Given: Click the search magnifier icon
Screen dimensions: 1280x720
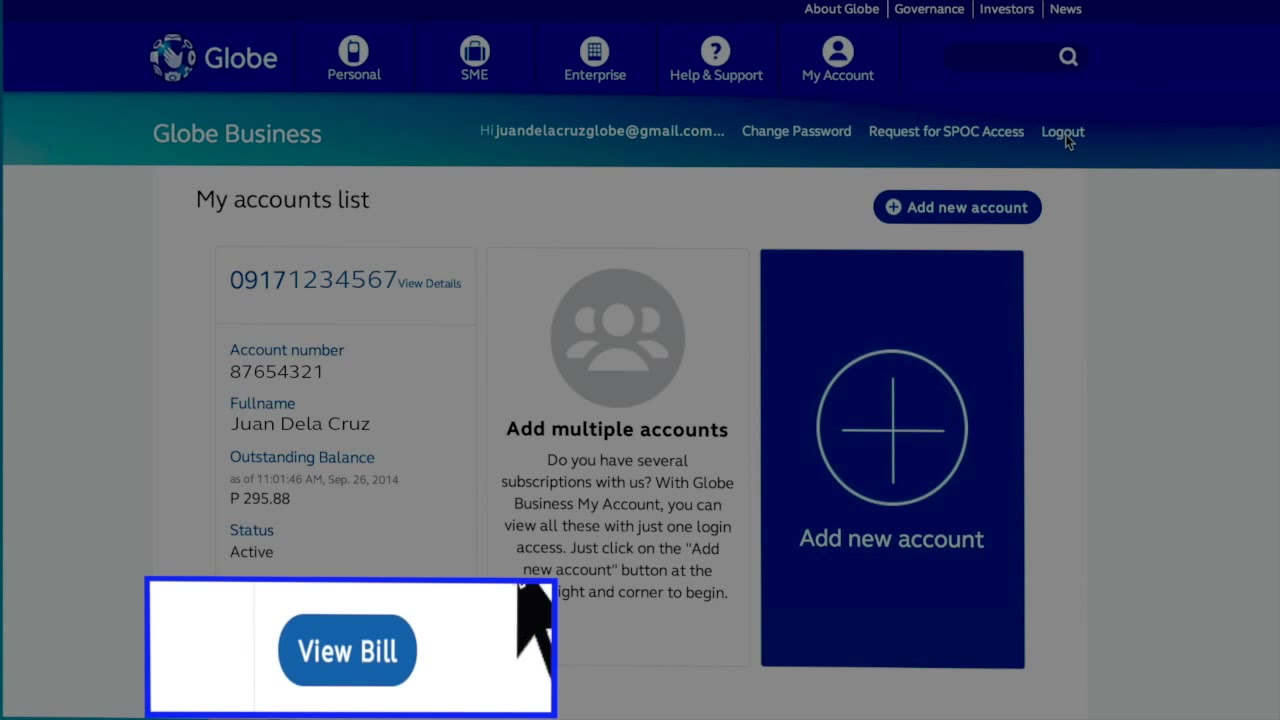Looking at the screenshot, I should coord(1068,57).
